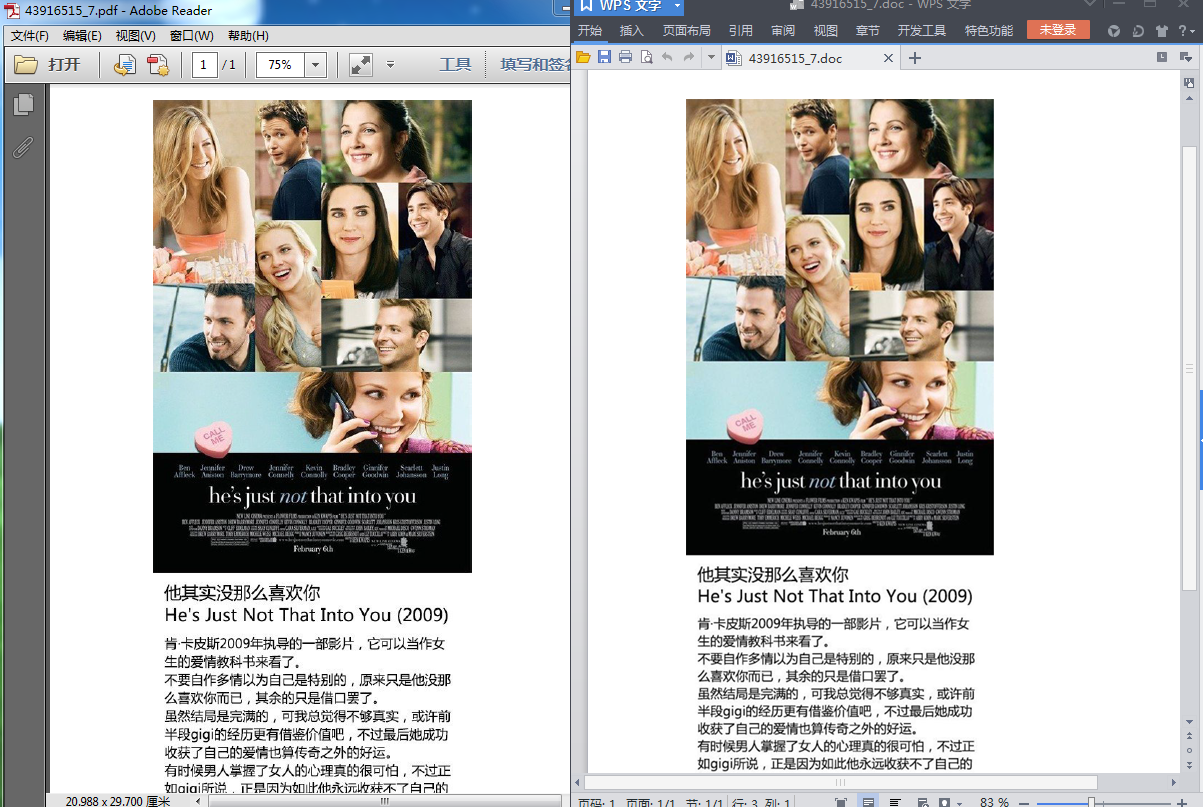The height and width of the screenshot is (807, 1203).
Task: Open the 编辑(E) menu in Adobe Reader
Action: click(82, 36)
